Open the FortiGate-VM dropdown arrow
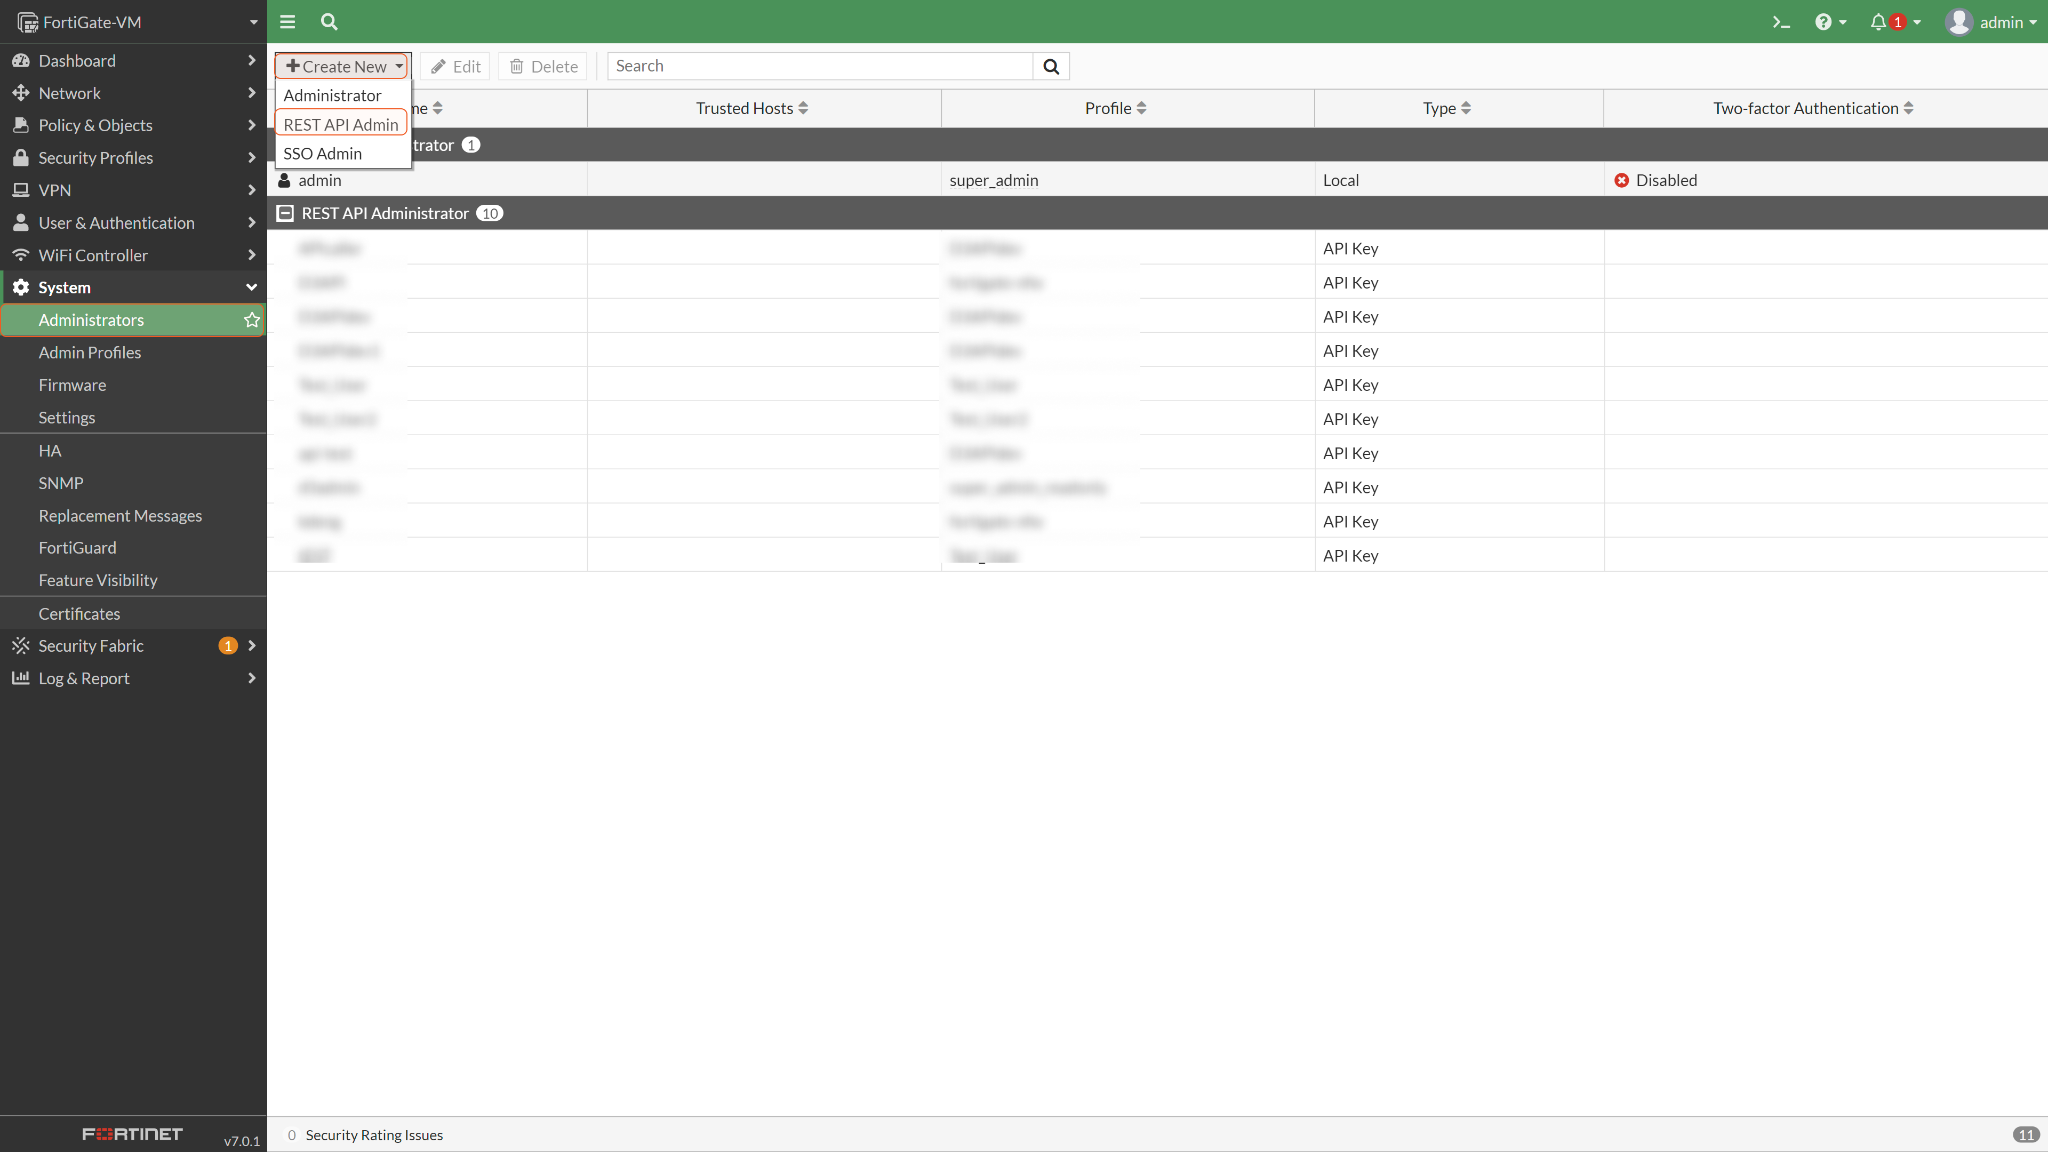2048x1152 pixels. point(253,22)
